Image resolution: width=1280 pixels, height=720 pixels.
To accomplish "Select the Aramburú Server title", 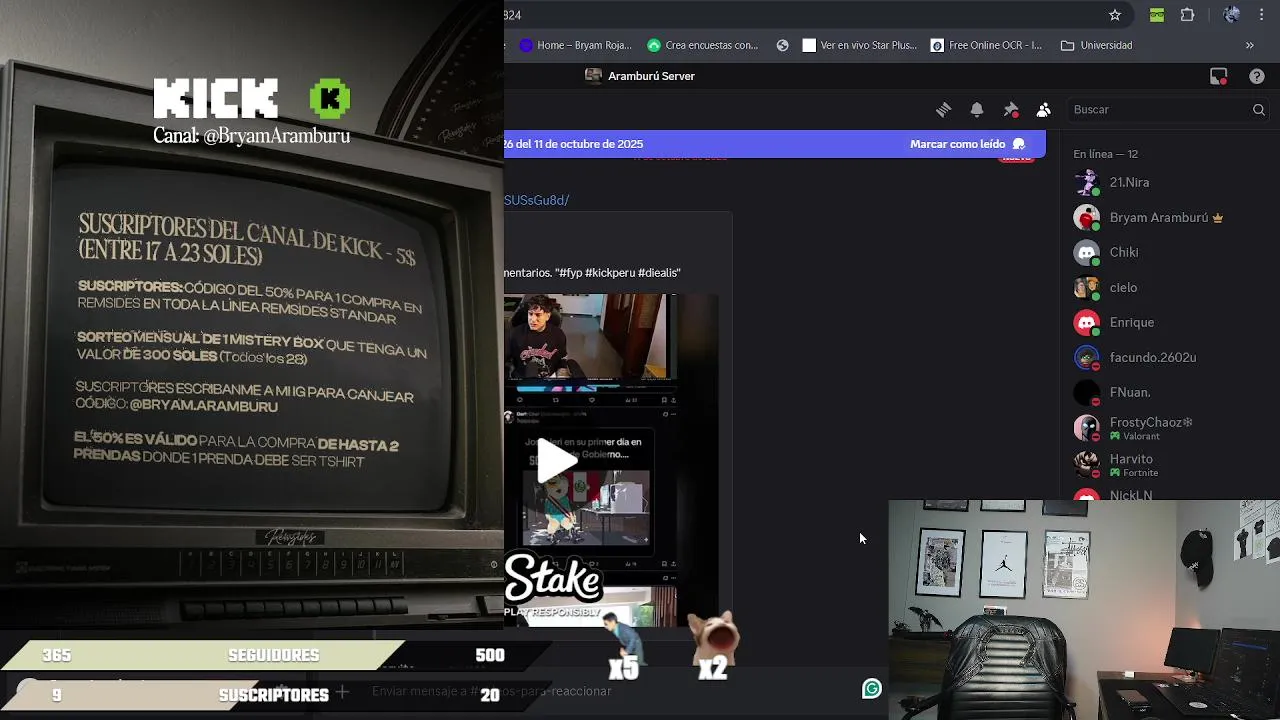I will click(x=651, y=76).
